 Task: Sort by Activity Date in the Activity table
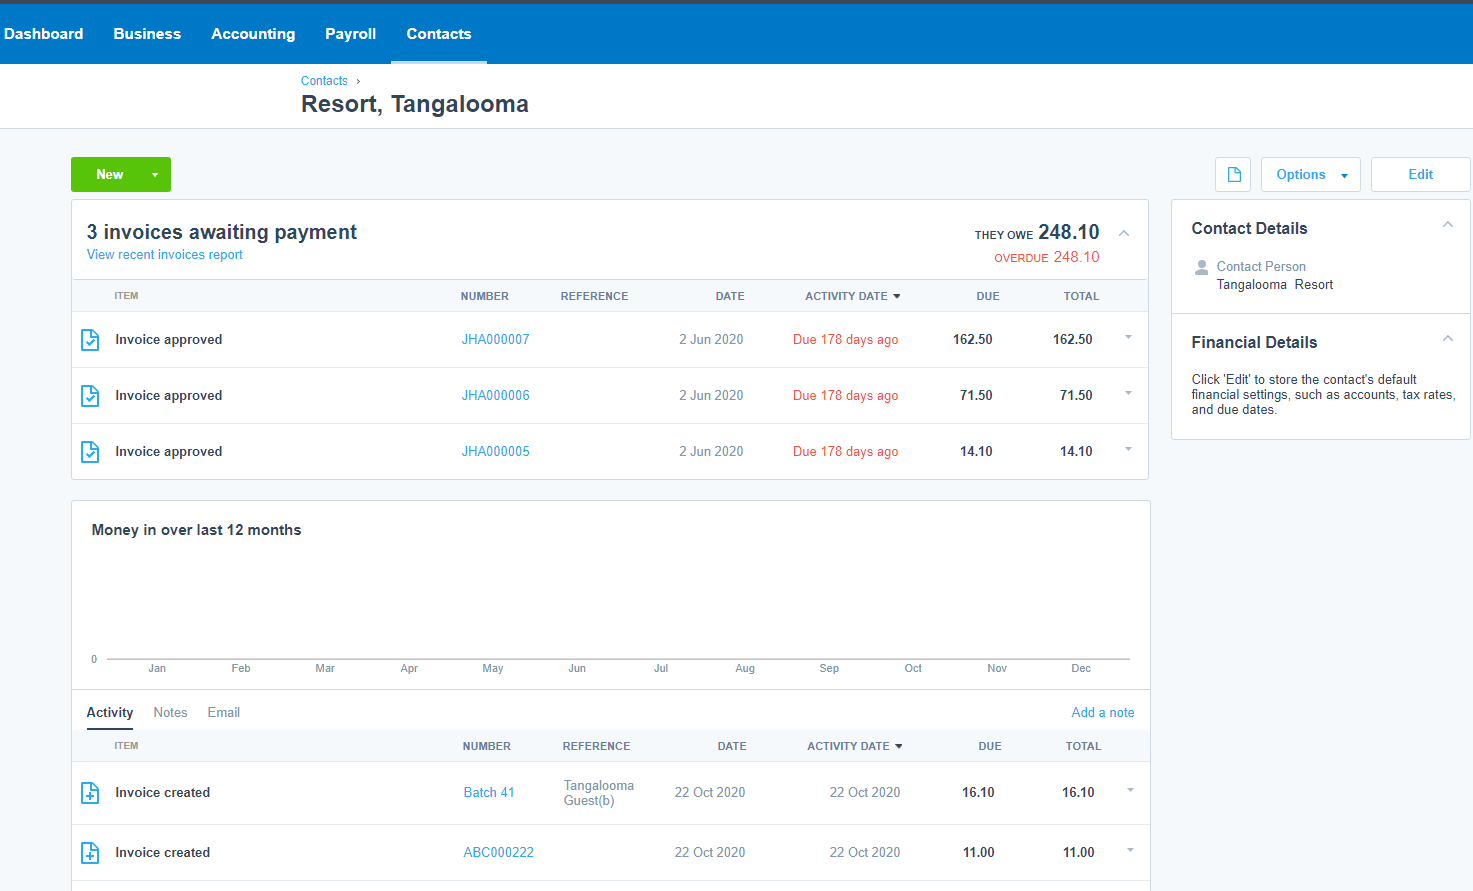click(854, 746)
